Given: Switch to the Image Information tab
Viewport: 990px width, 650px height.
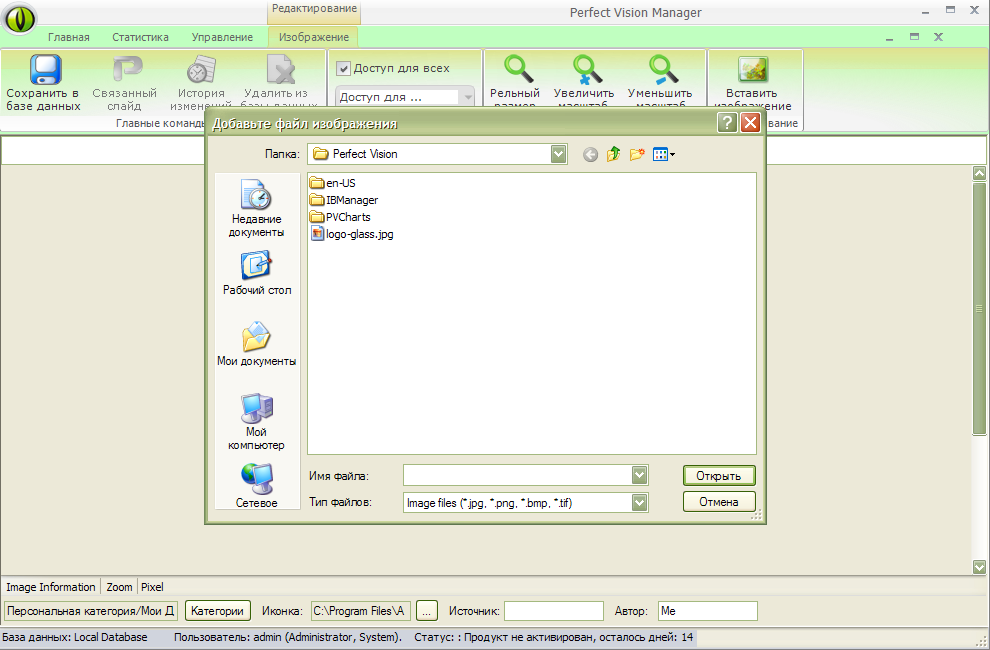Looking at the screenshot, I should [x=51, y=587].
